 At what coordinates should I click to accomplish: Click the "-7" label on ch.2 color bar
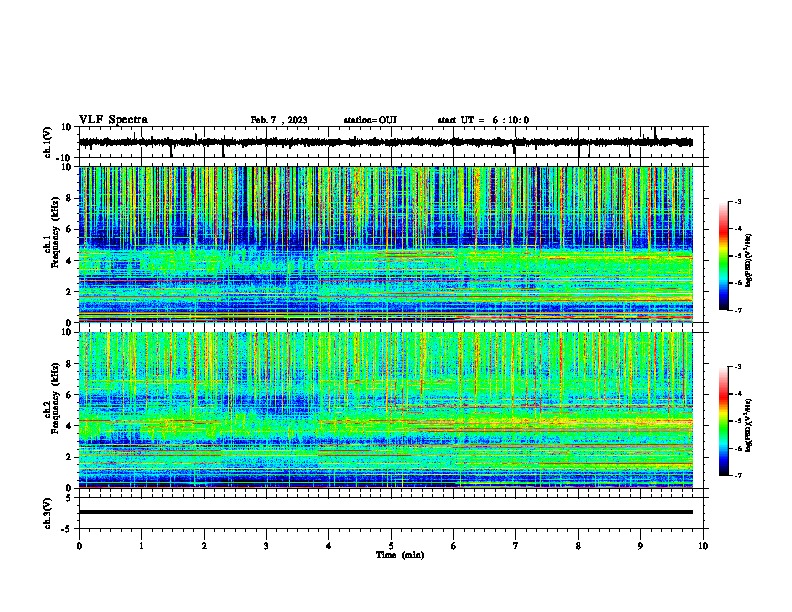738,476
